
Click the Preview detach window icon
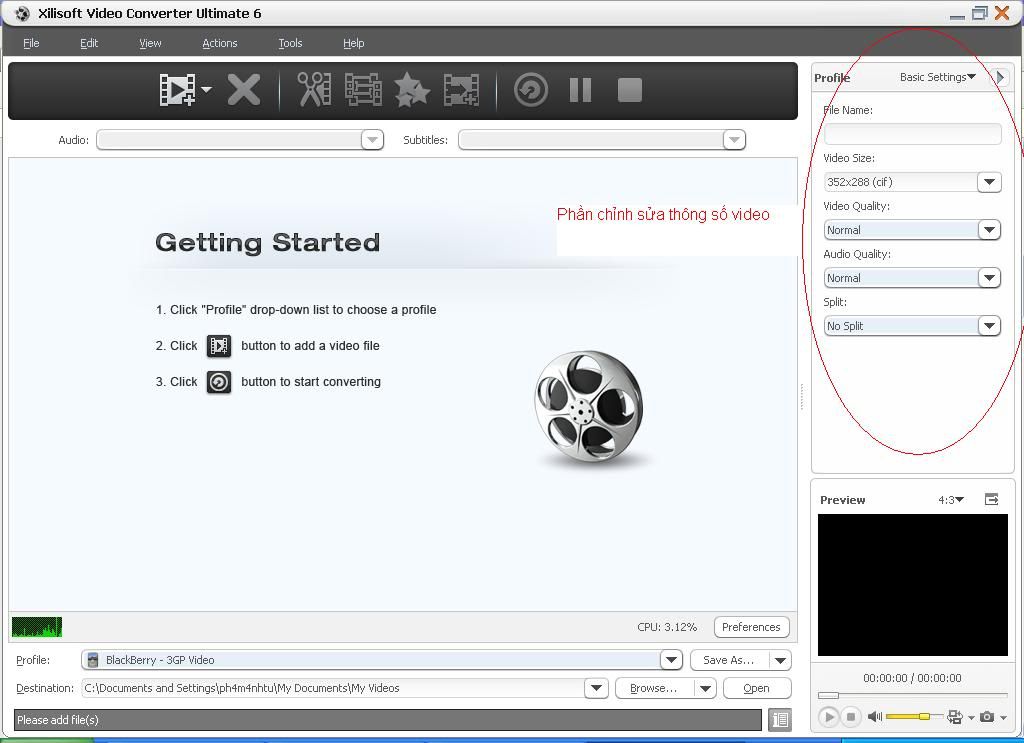pos(991,499)
